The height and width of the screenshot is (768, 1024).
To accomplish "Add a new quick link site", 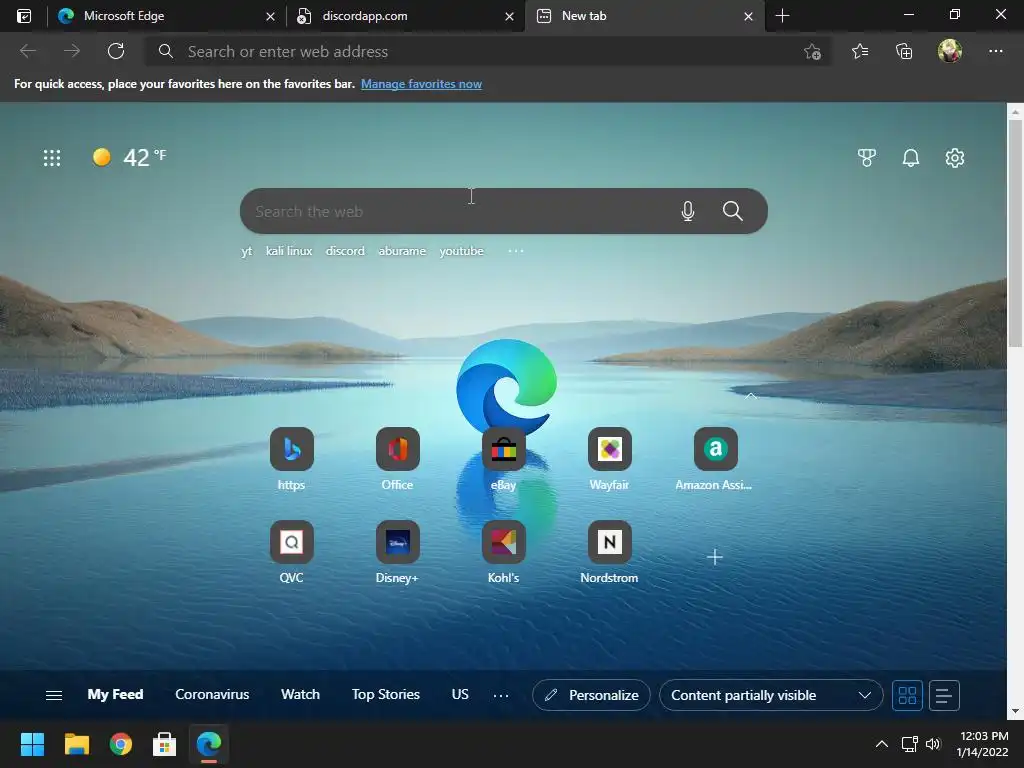I will [x=714, y=556].
